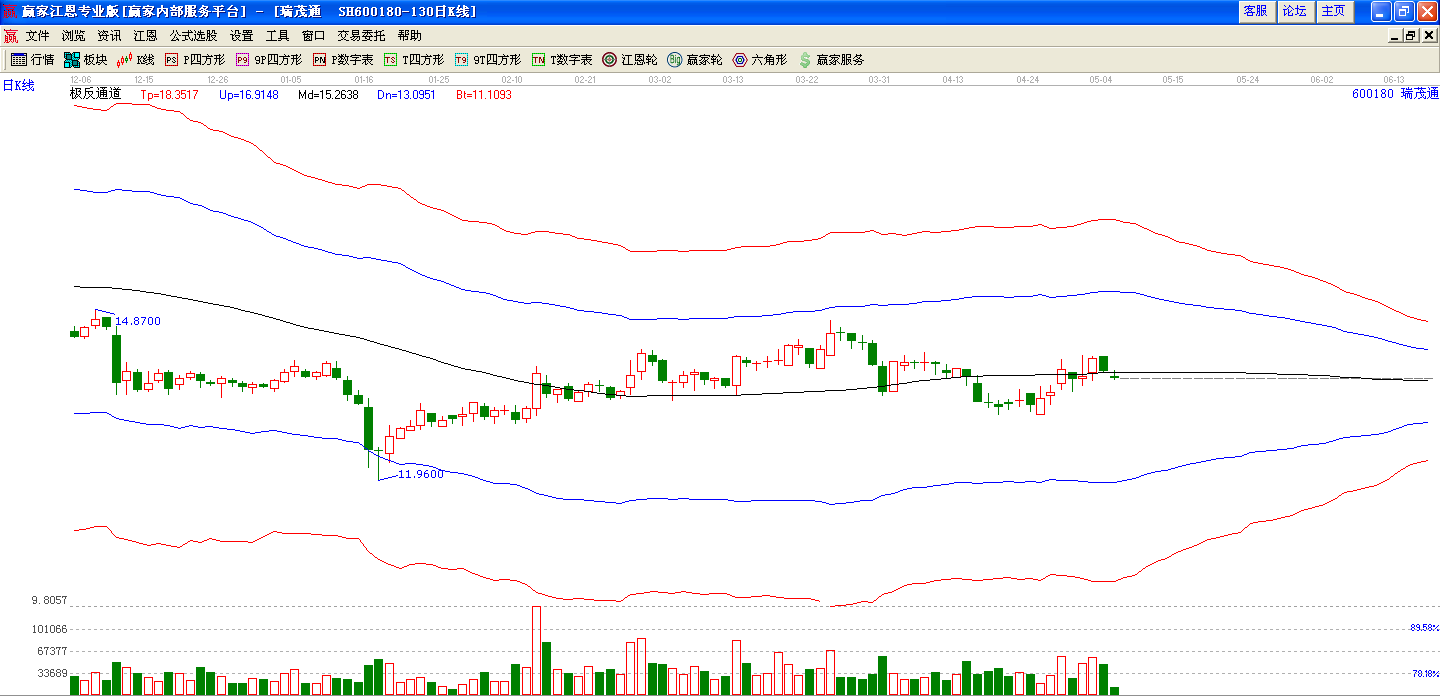Open the 行情 market quotes toolbar icon
The image size is (1440, 696).
point(32,60)
